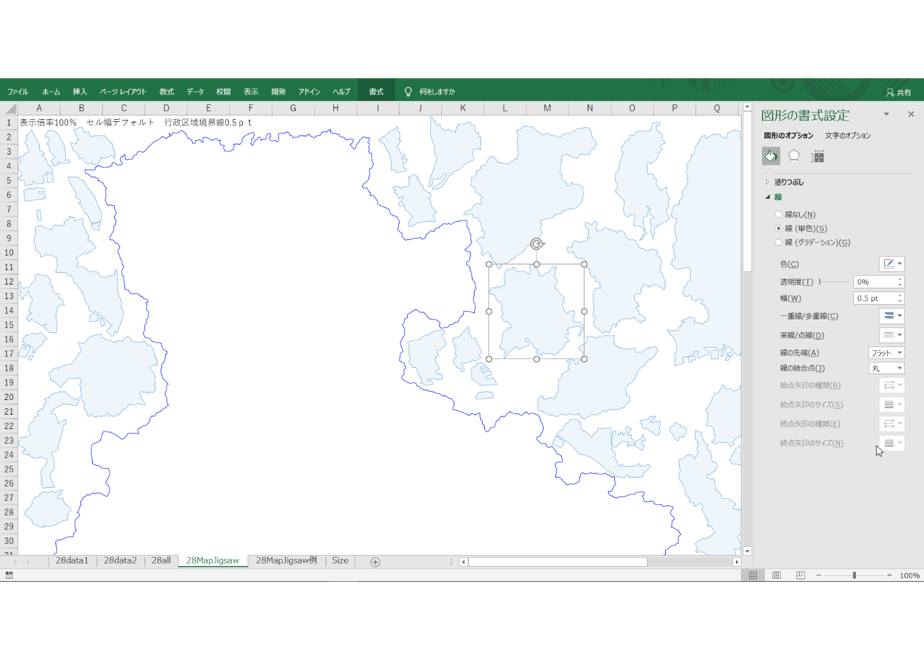Click the 何をしますか search box
Screen dimensions: 924x660
[x=437, y=91]
